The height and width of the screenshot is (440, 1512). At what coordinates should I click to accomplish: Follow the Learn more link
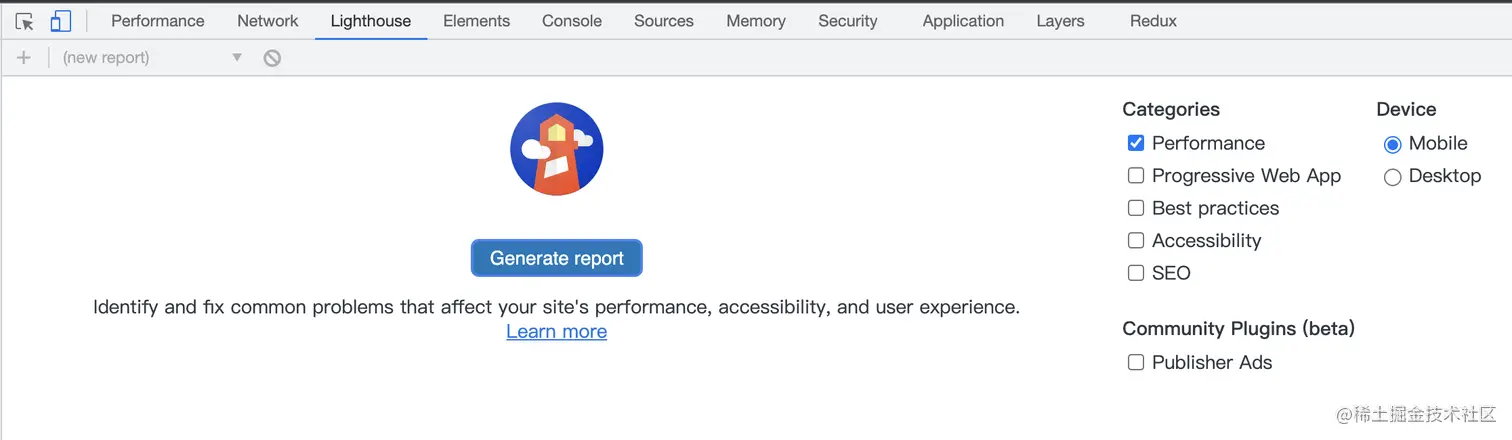(x=556, y=332)
